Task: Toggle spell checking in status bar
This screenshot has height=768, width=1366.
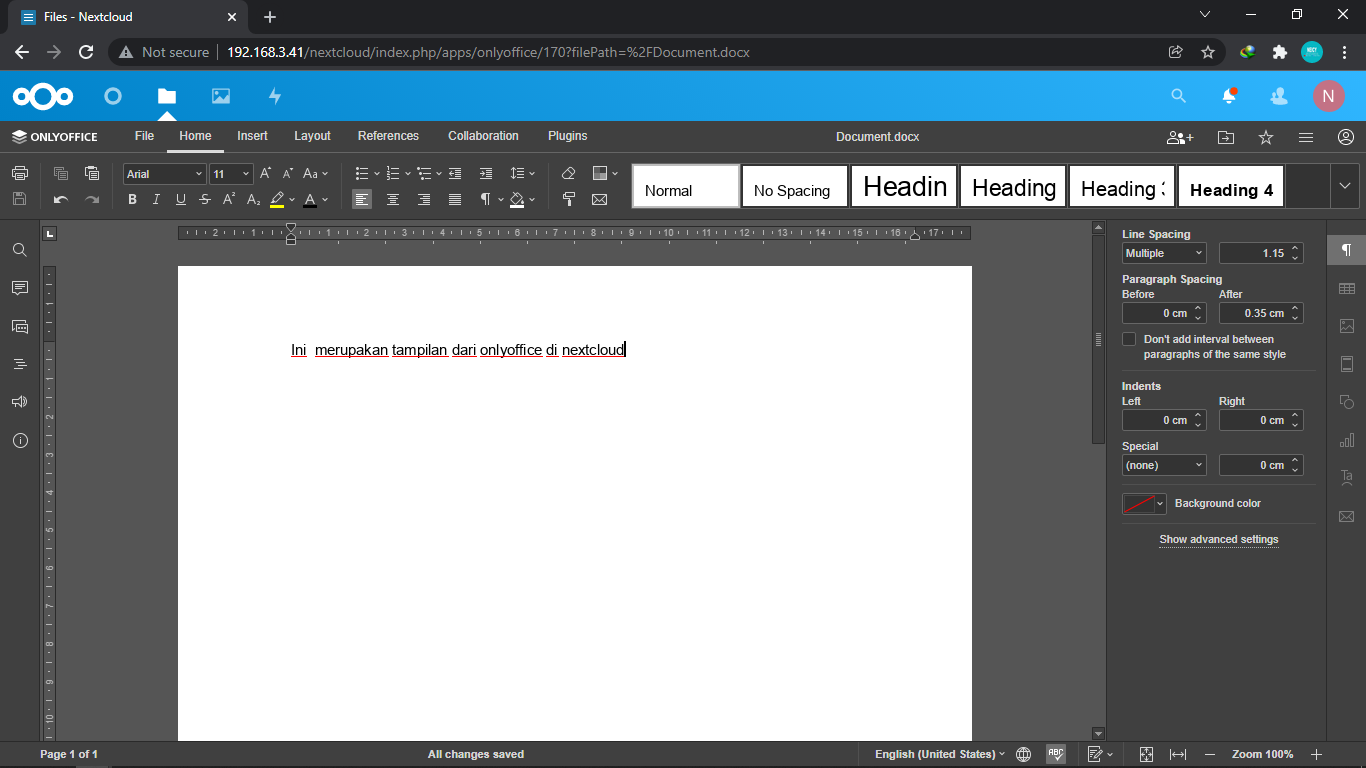Action: point(1056,754)
